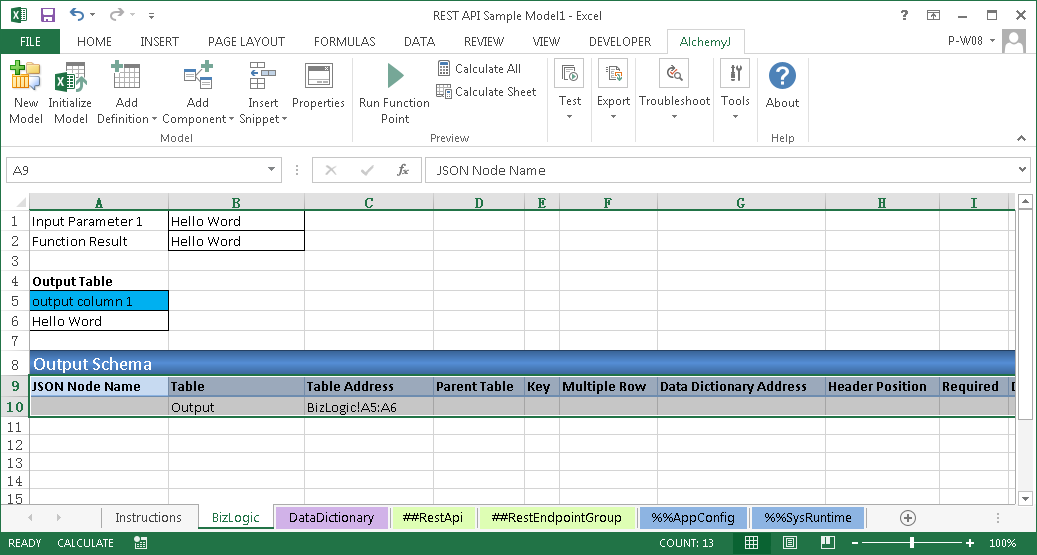Click Calculate Sheet

[486, 91]
